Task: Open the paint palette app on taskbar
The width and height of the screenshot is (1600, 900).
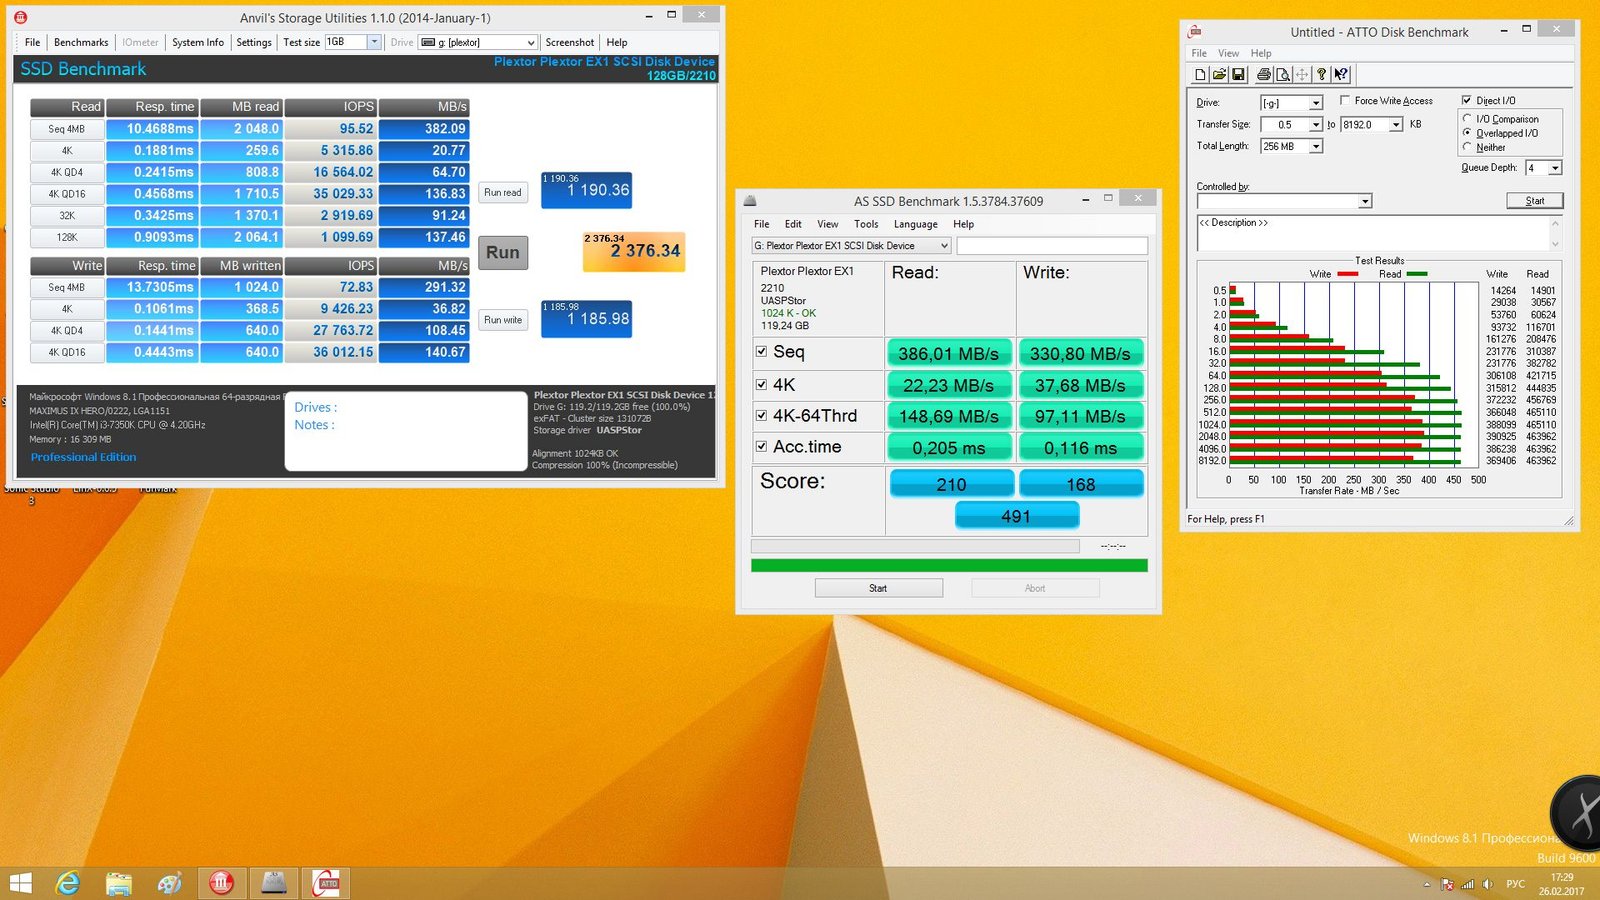Action: coord(170,883)
